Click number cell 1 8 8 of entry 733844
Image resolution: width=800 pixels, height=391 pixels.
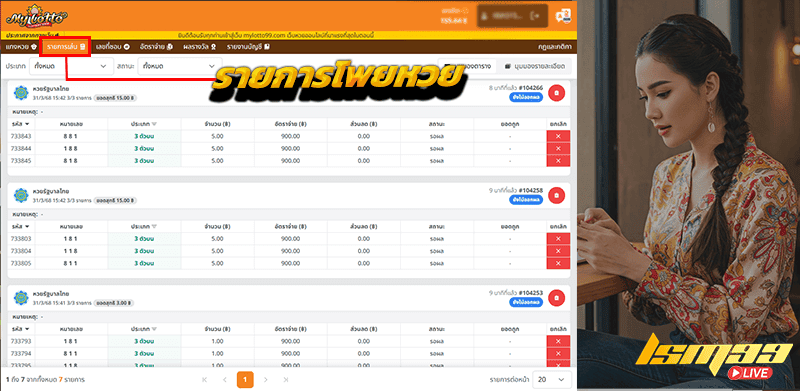[x=71, y=149]
